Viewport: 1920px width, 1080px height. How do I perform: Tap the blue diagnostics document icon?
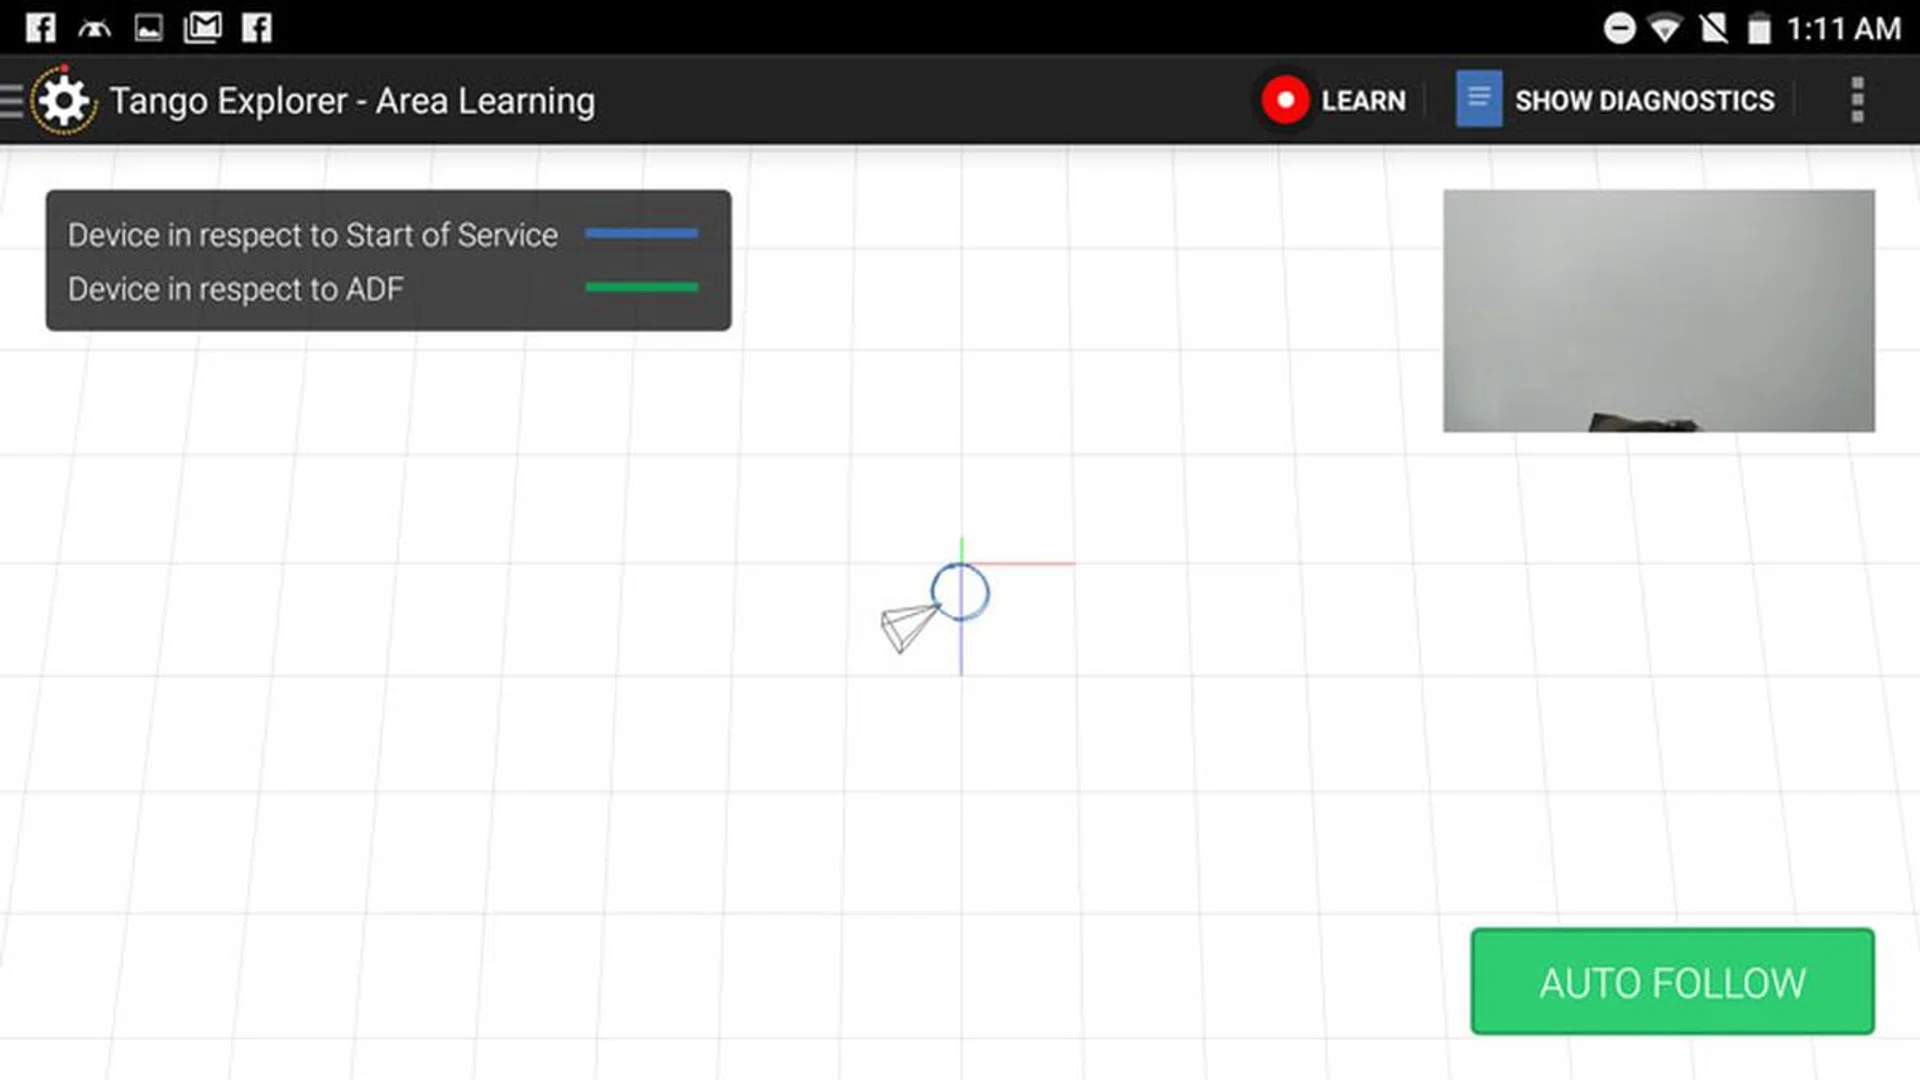point(1478,99)
